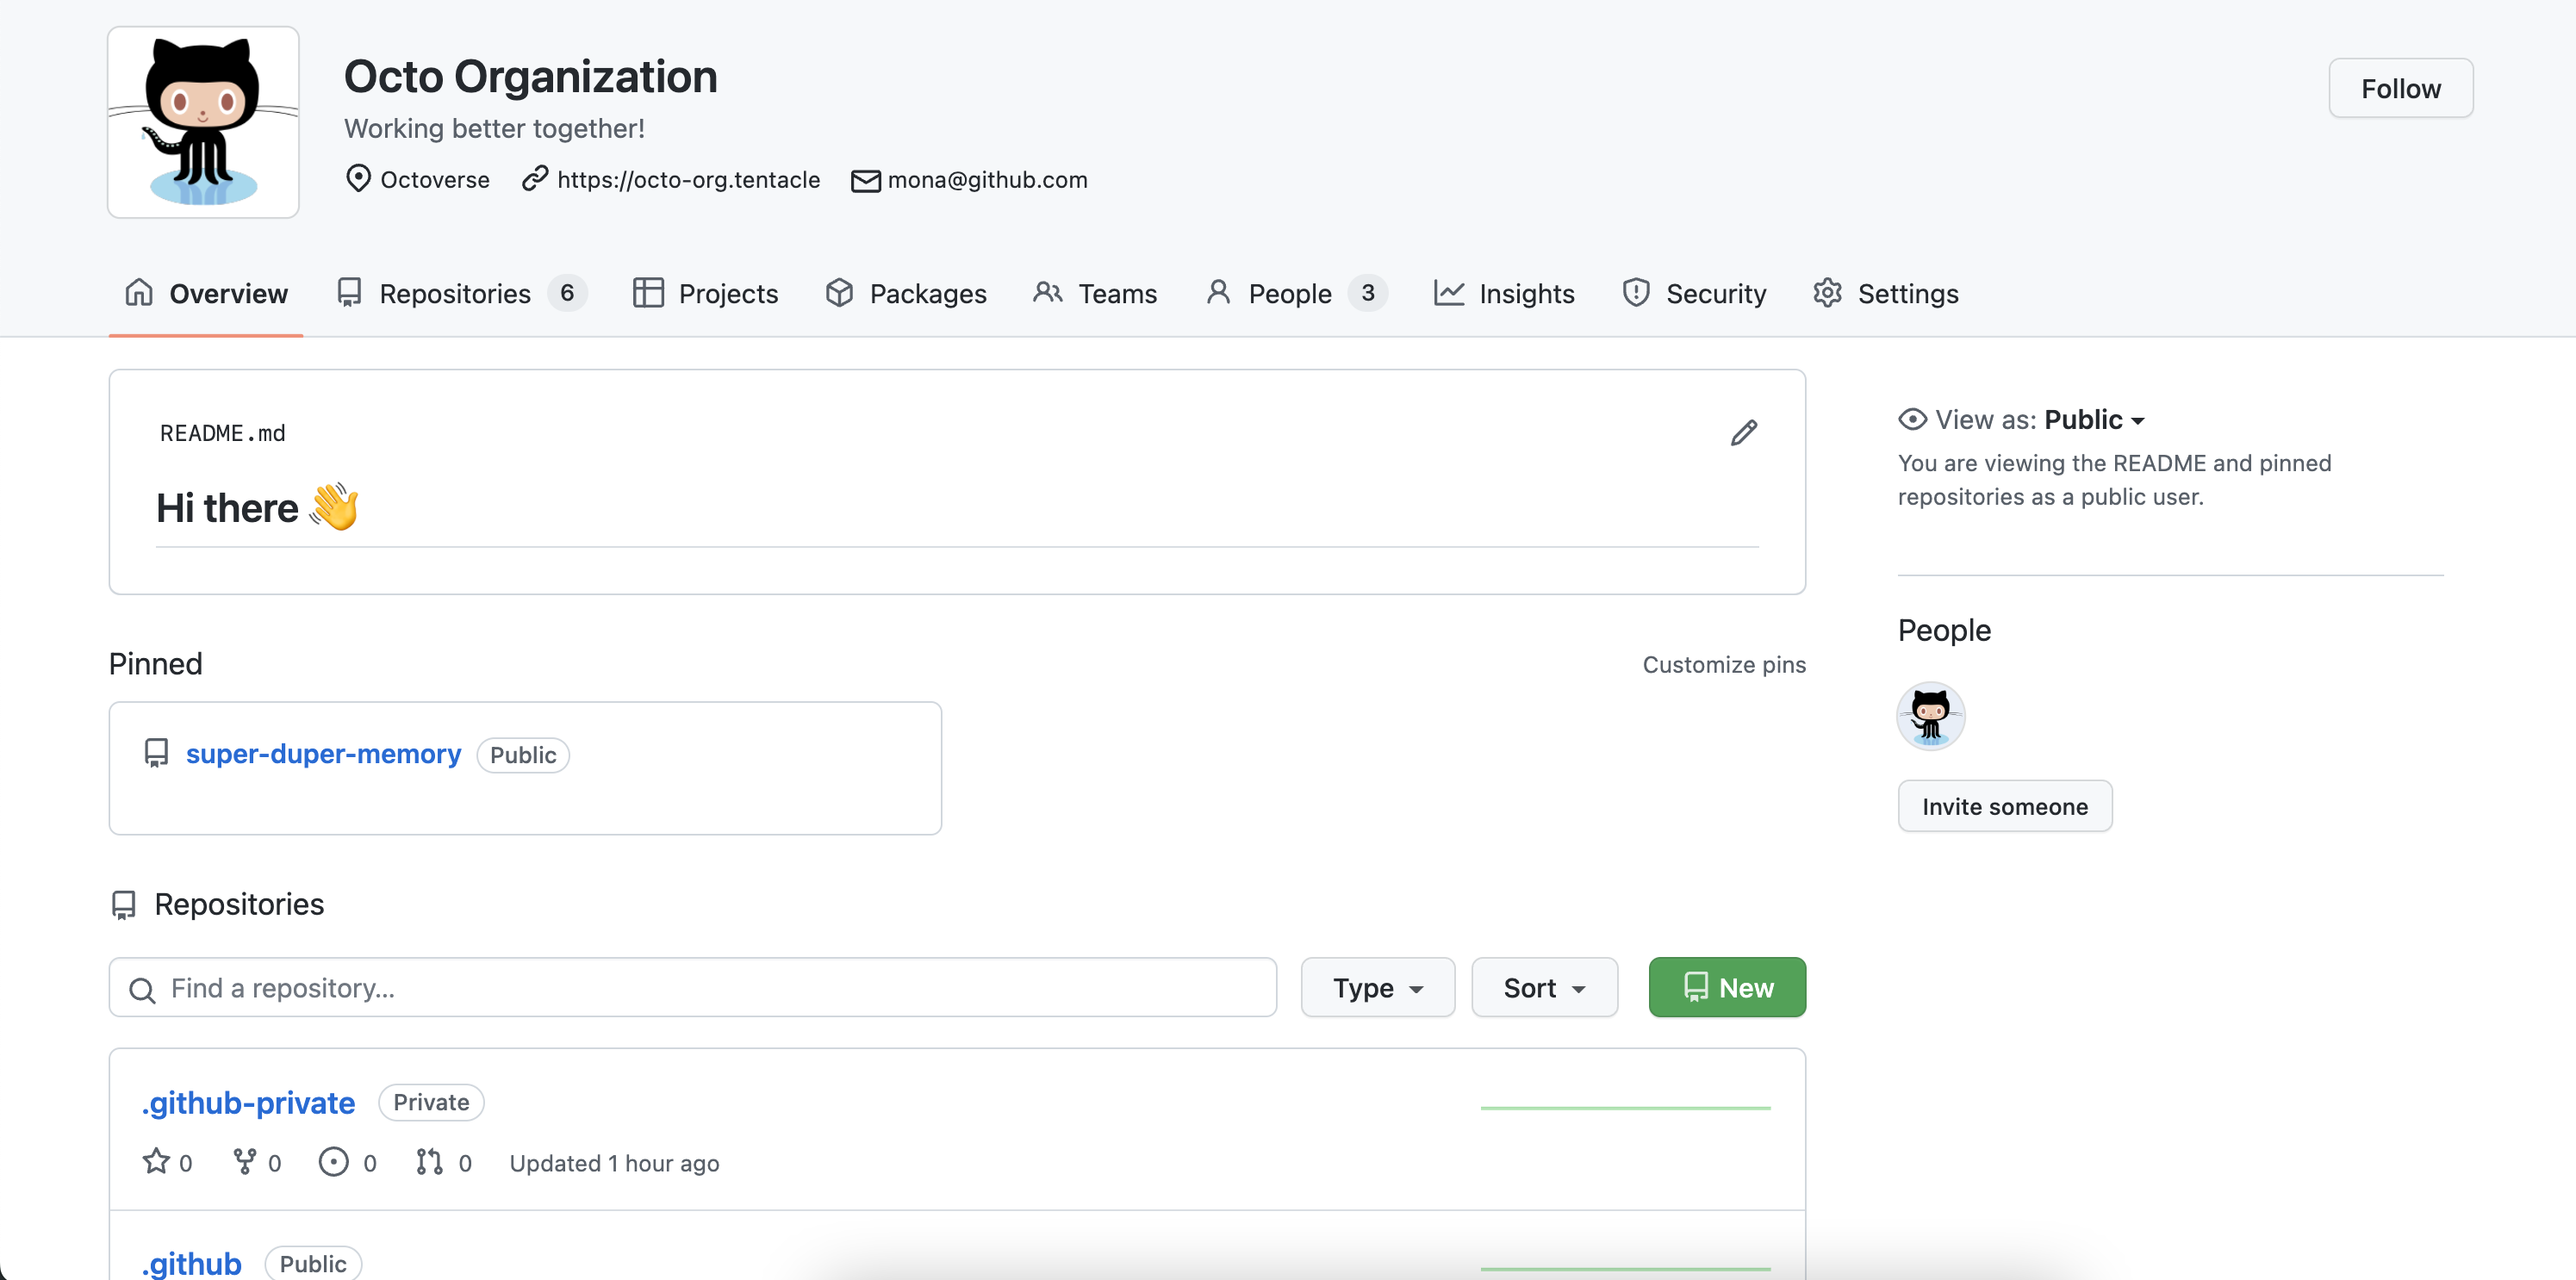The image size is (2576, 1280).
Task: Click the shield icon on Security tab
Action: (x=1636, y=292)
